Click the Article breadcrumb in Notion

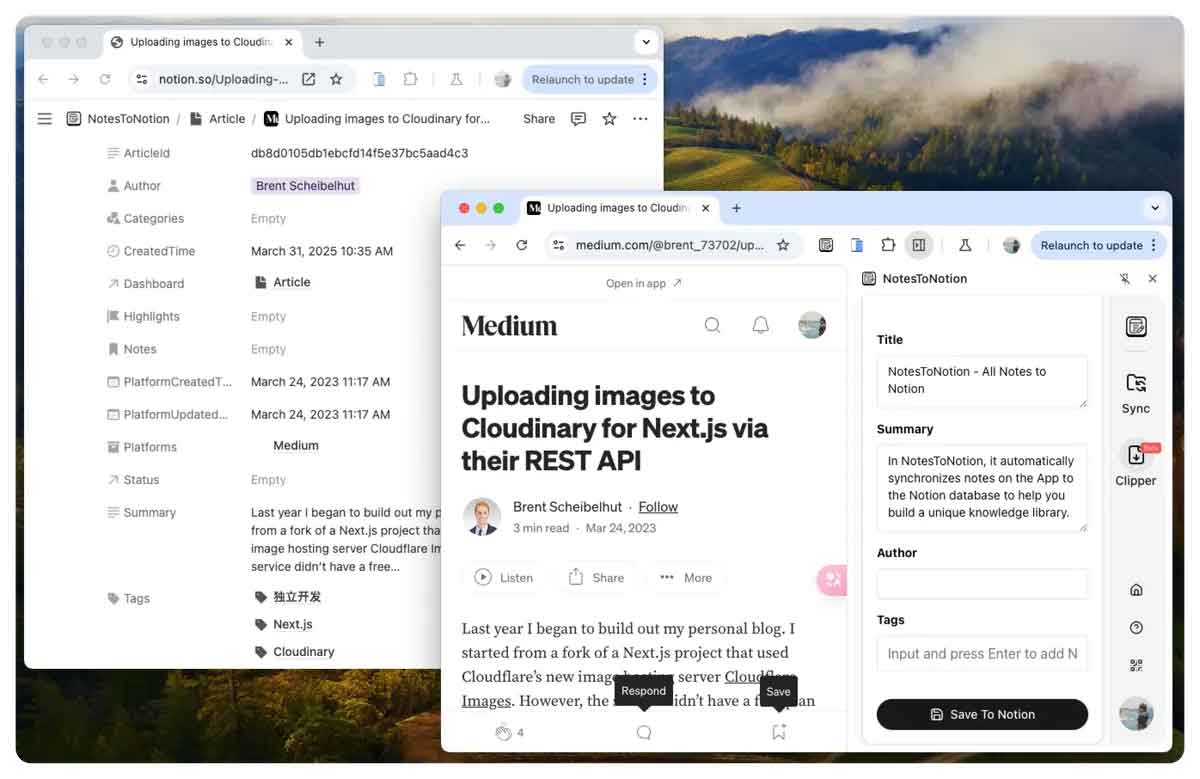(x=226, y=119)
